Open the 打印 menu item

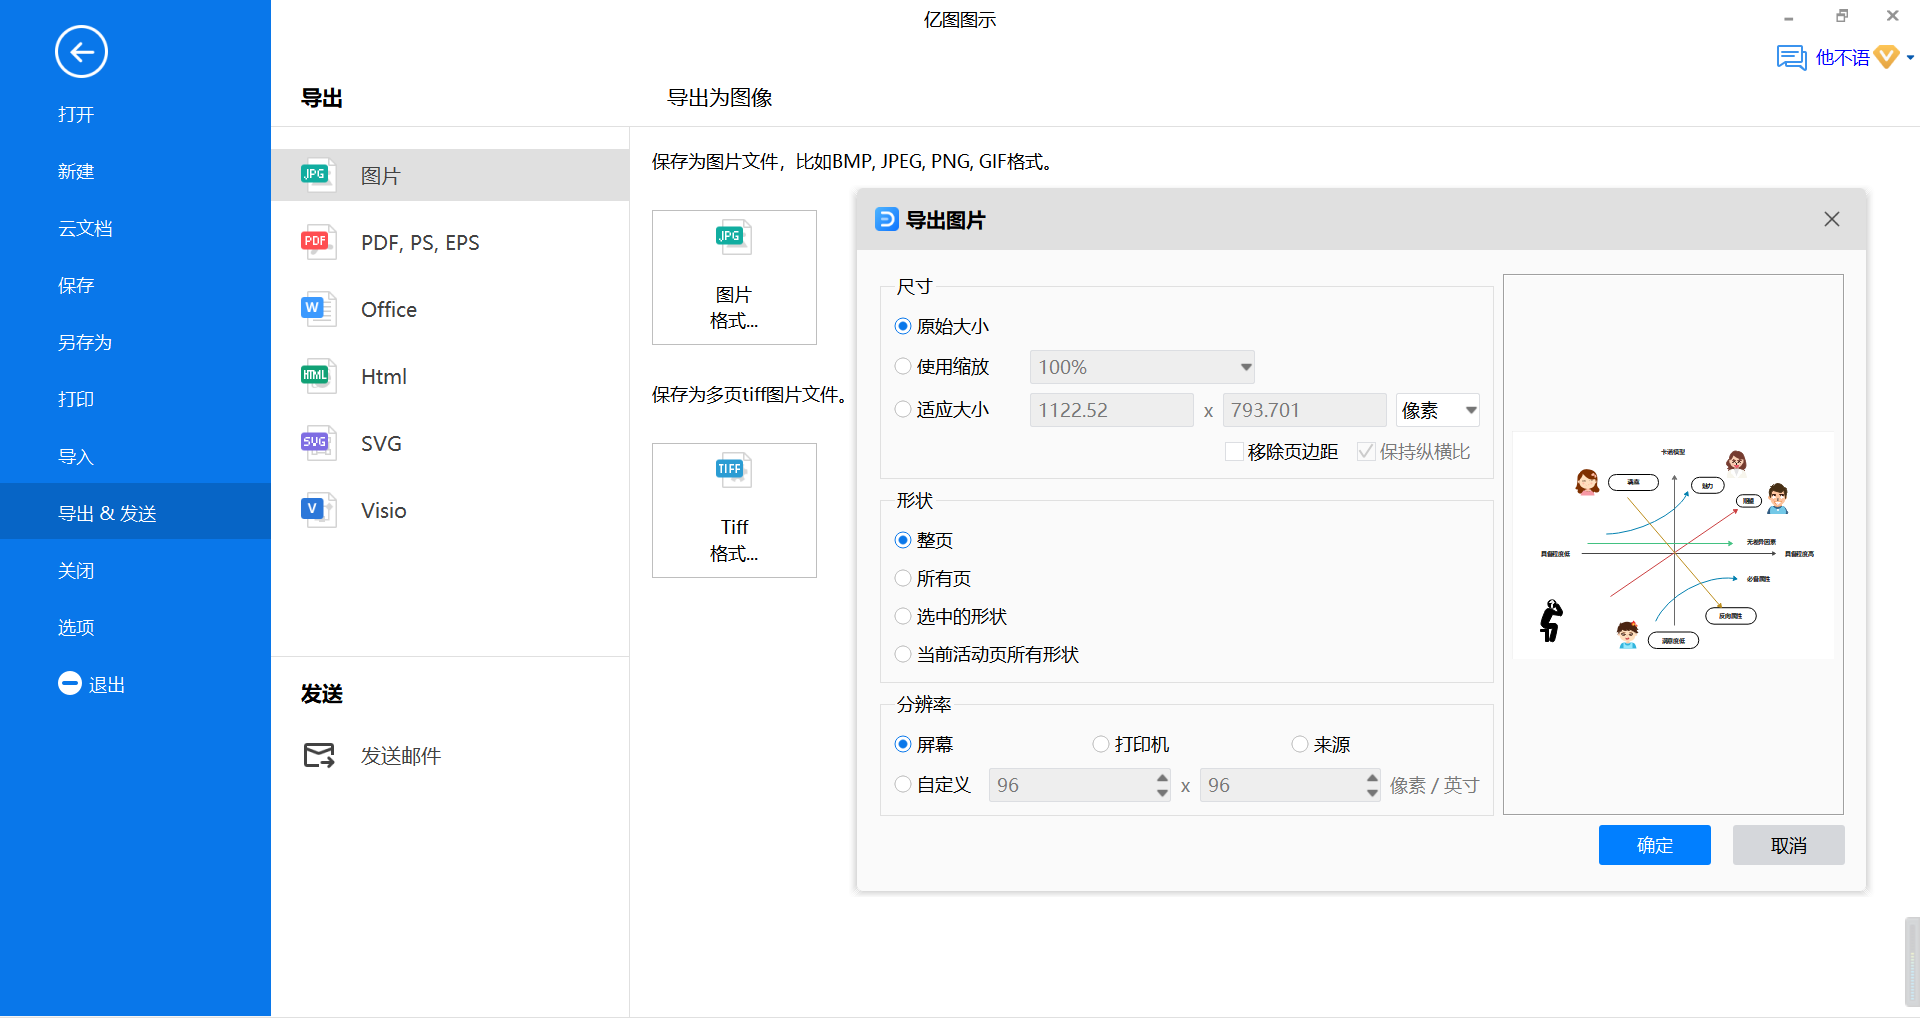tap(76, 400)
